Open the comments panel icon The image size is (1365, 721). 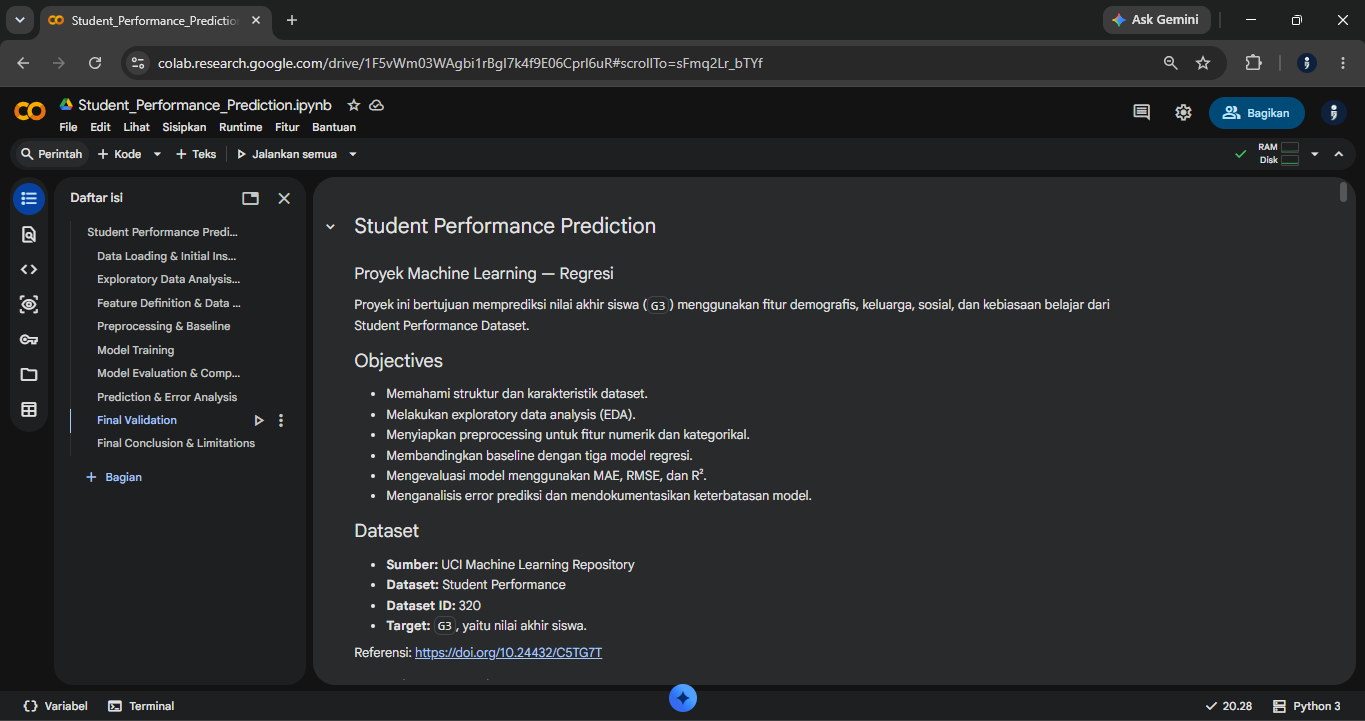click(1141, 112)
